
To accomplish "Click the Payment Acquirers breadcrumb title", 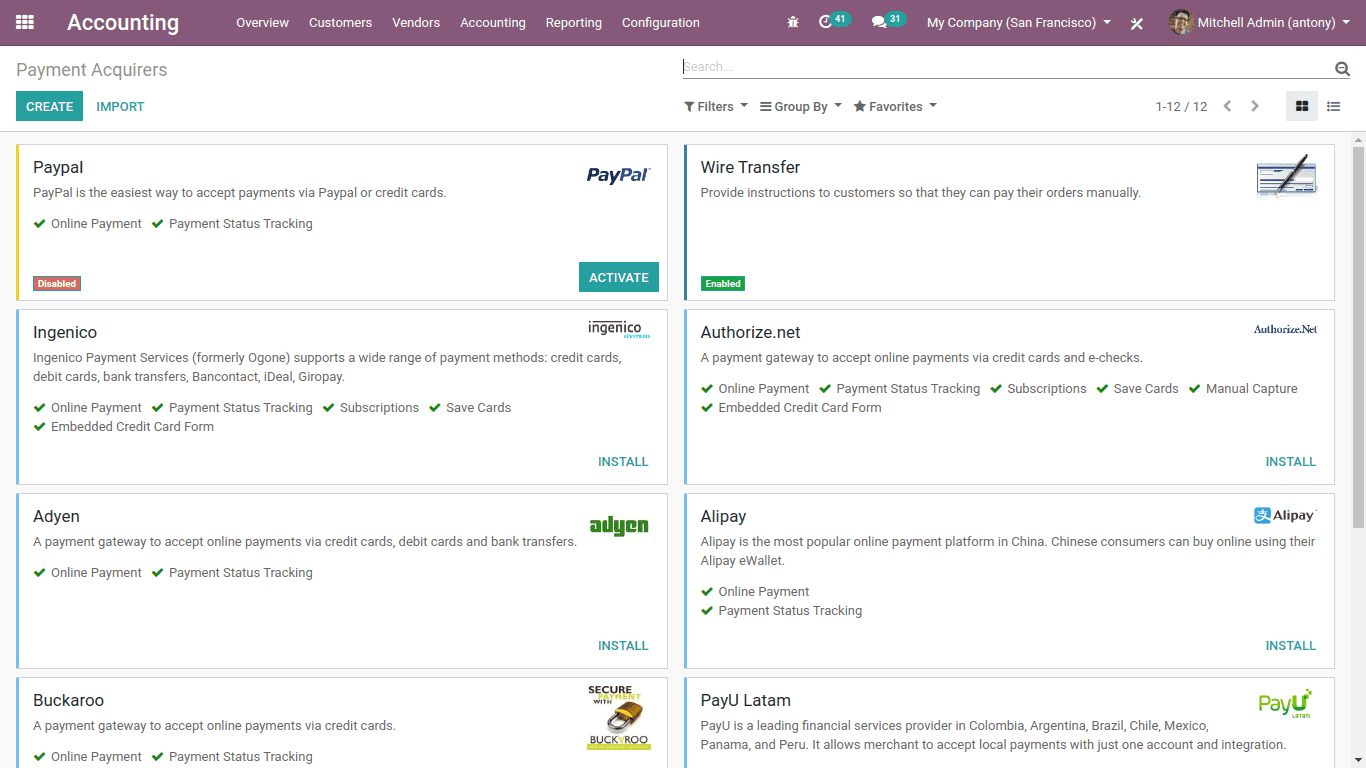I will click(x=92, y=70).
